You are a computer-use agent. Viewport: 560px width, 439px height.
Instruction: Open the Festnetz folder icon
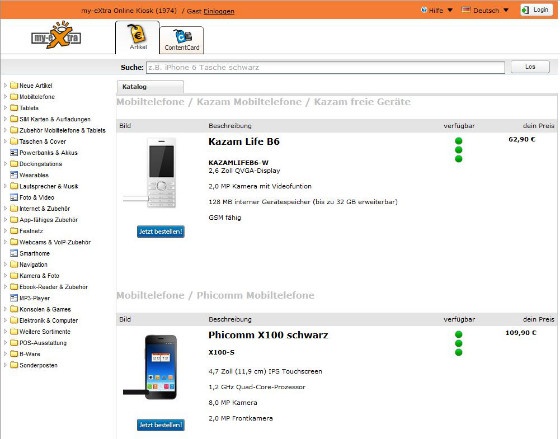click(14, 231)
